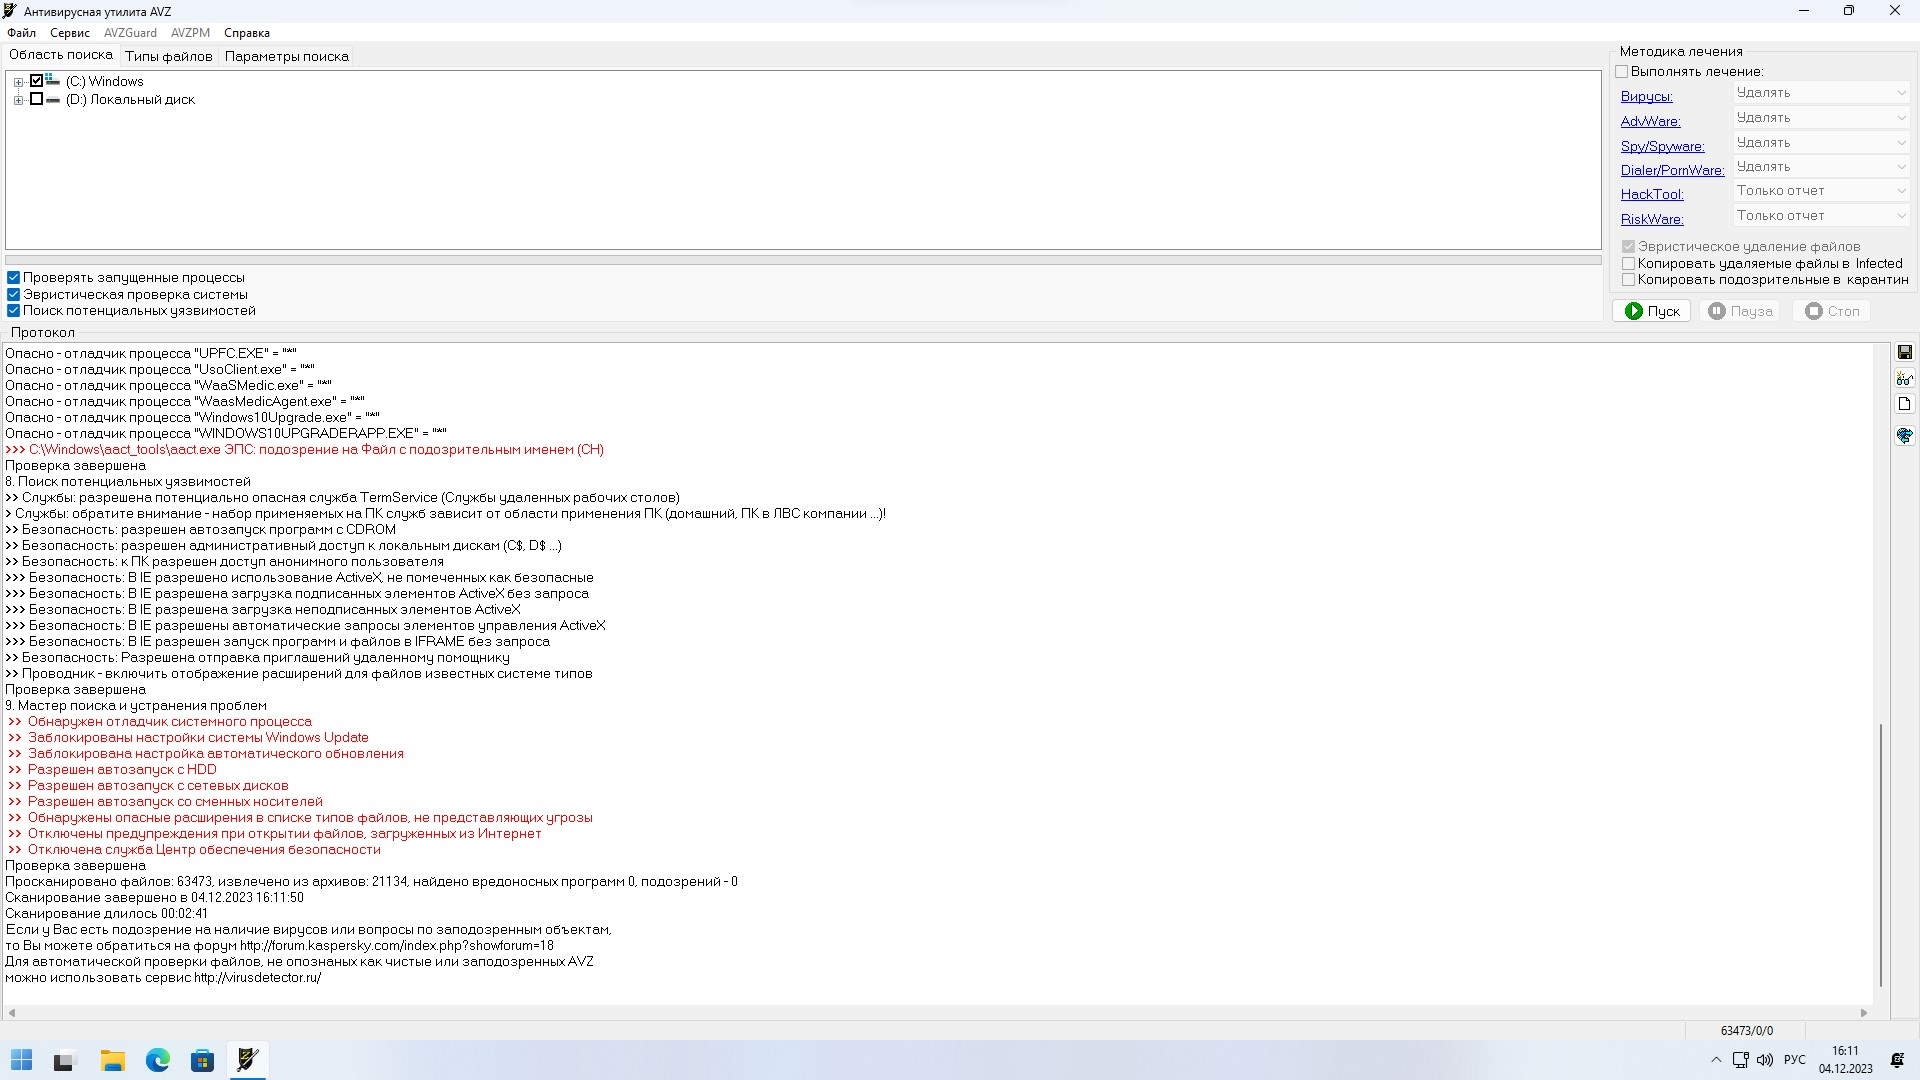Click the glasses view-protocol icon
This screenshot has width=1920, height=1080.
point(1904,378)
